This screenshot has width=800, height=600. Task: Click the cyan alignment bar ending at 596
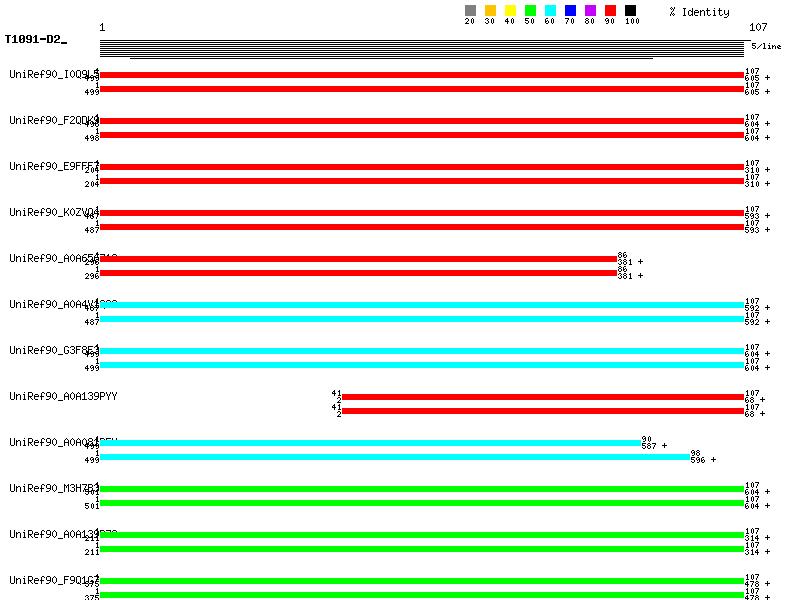click(x=394, y=457)
